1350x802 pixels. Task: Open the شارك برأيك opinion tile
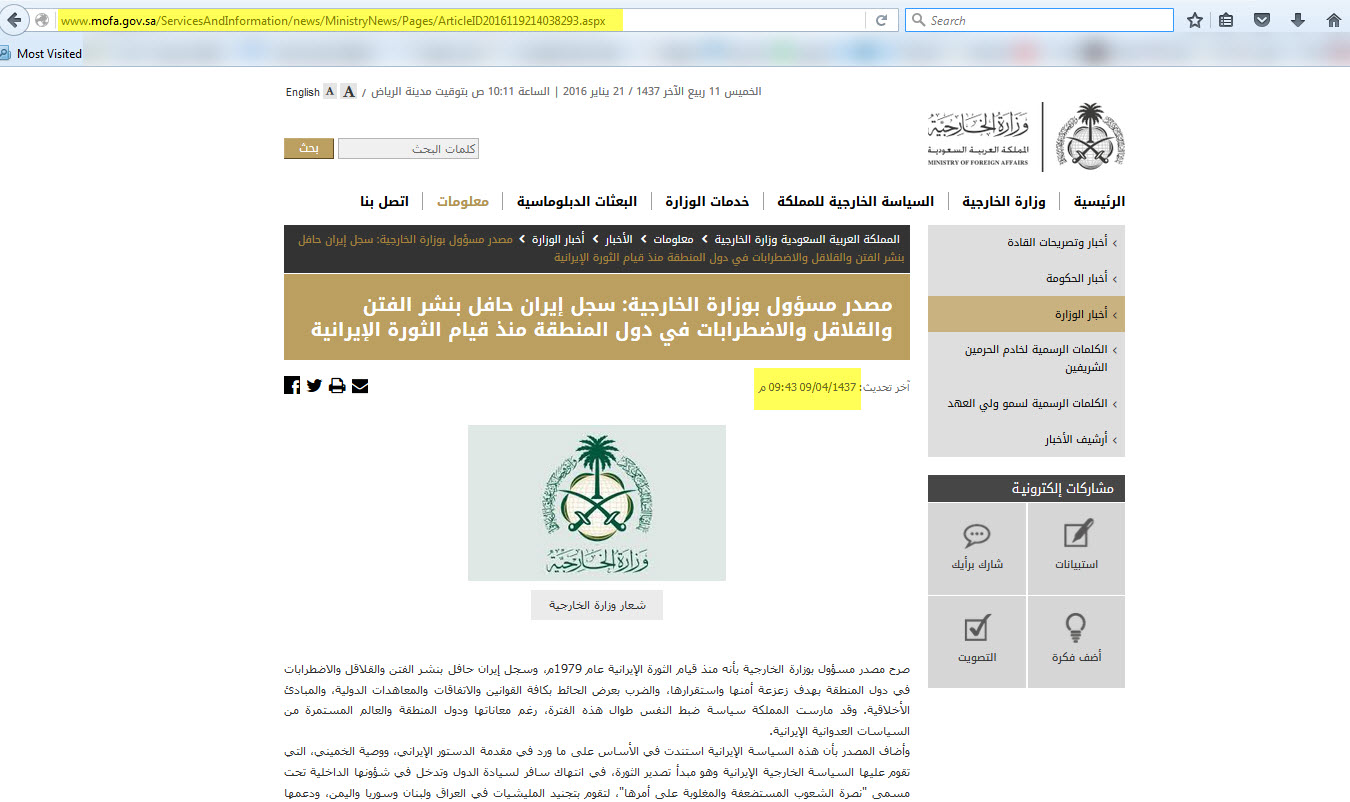click(x=977, y=548)
